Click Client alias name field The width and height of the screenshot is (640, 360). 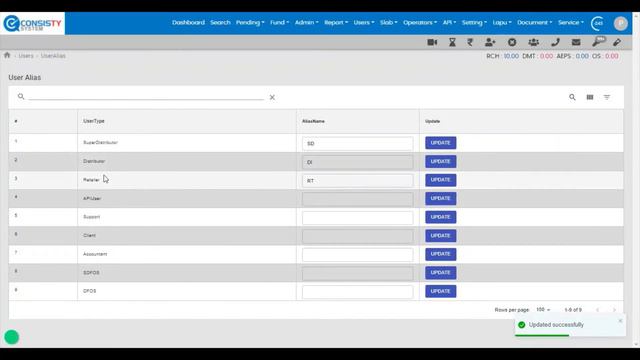tap(358, 236)
